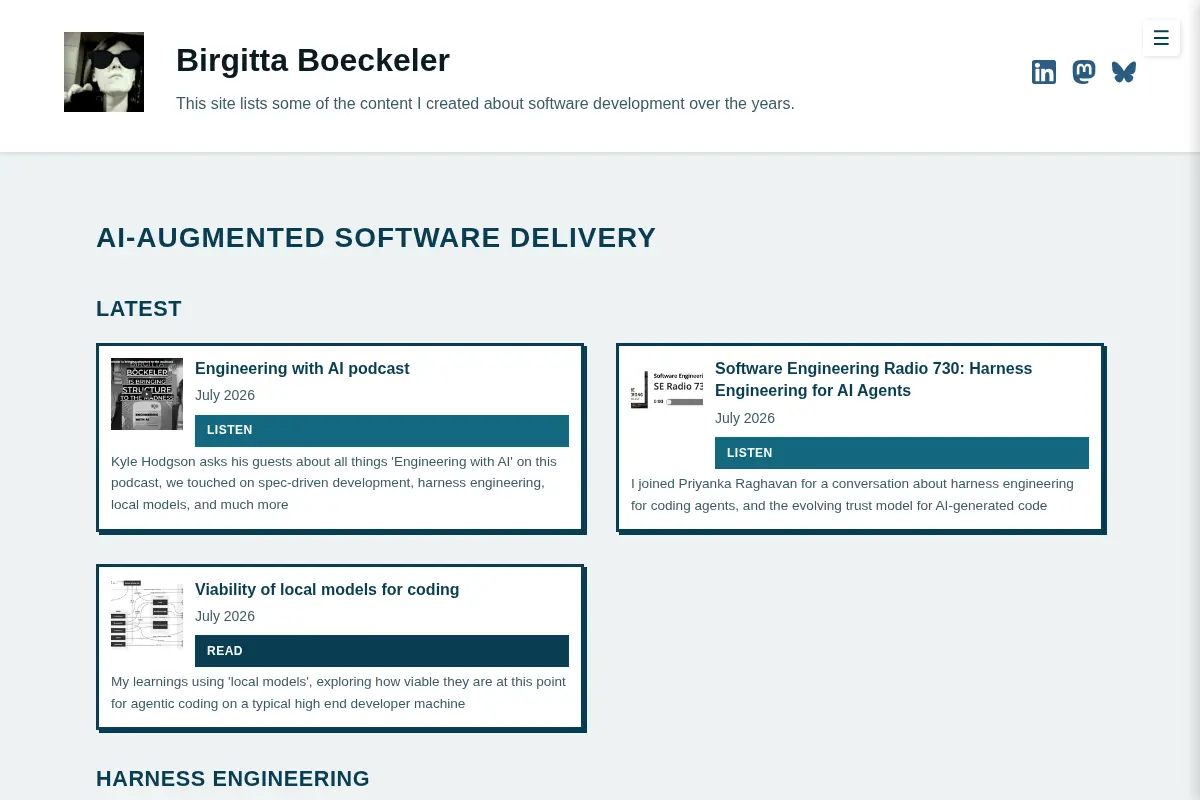This screenshot has height=800, width=1200.
Task: Open the LinkedIn profile icon
Action: [x=1044, y=72]
